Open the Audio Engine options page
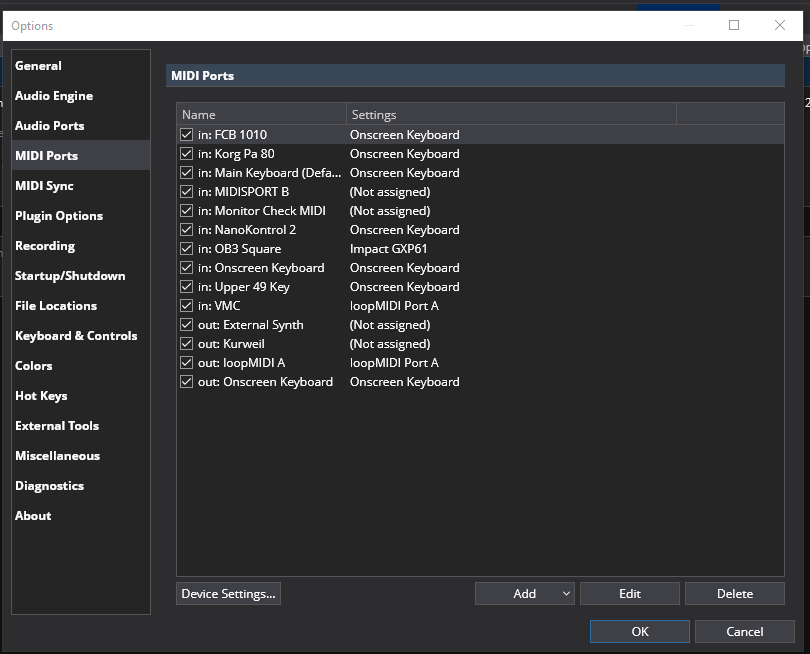This screenshot has width=810, height=654. click(54, 96)
